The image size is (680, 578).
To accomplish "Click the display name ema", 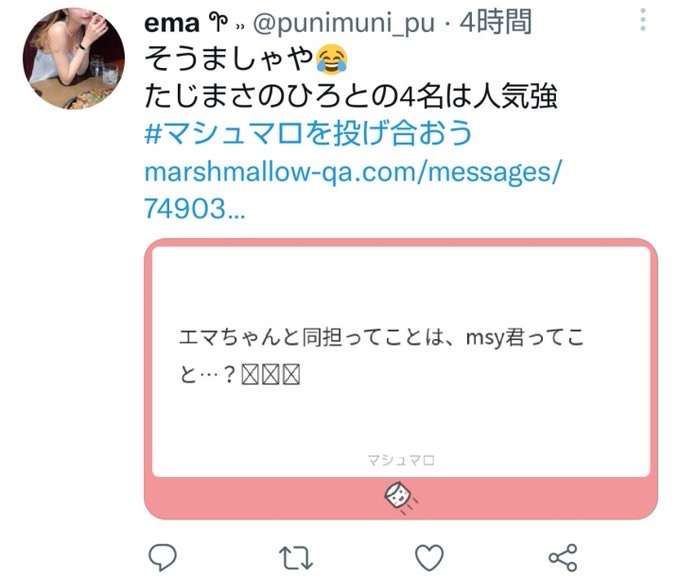I will [x=172, y=23].
